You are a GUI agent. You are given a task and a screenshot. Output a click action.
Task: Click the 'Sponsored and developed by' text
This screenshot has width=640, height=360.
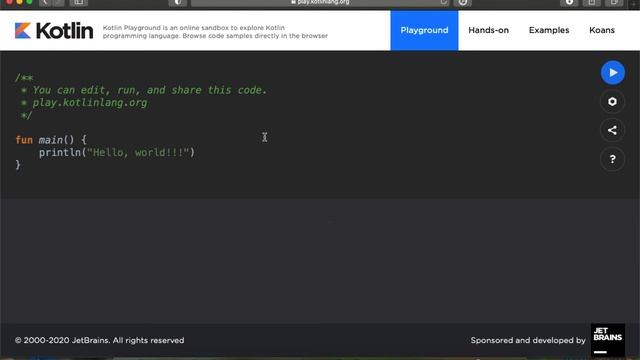(x=528, y=340)
